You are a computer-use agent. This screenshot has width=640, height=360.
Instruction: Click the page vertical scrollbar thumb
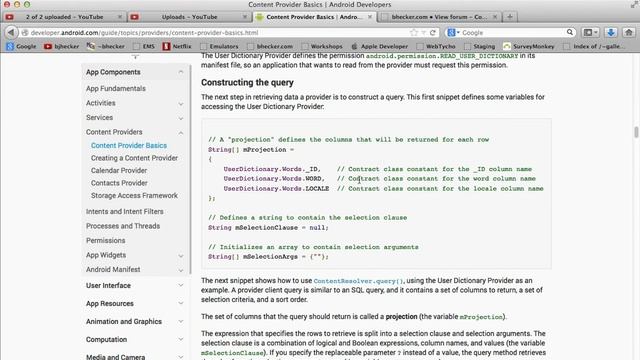[636, 132]
